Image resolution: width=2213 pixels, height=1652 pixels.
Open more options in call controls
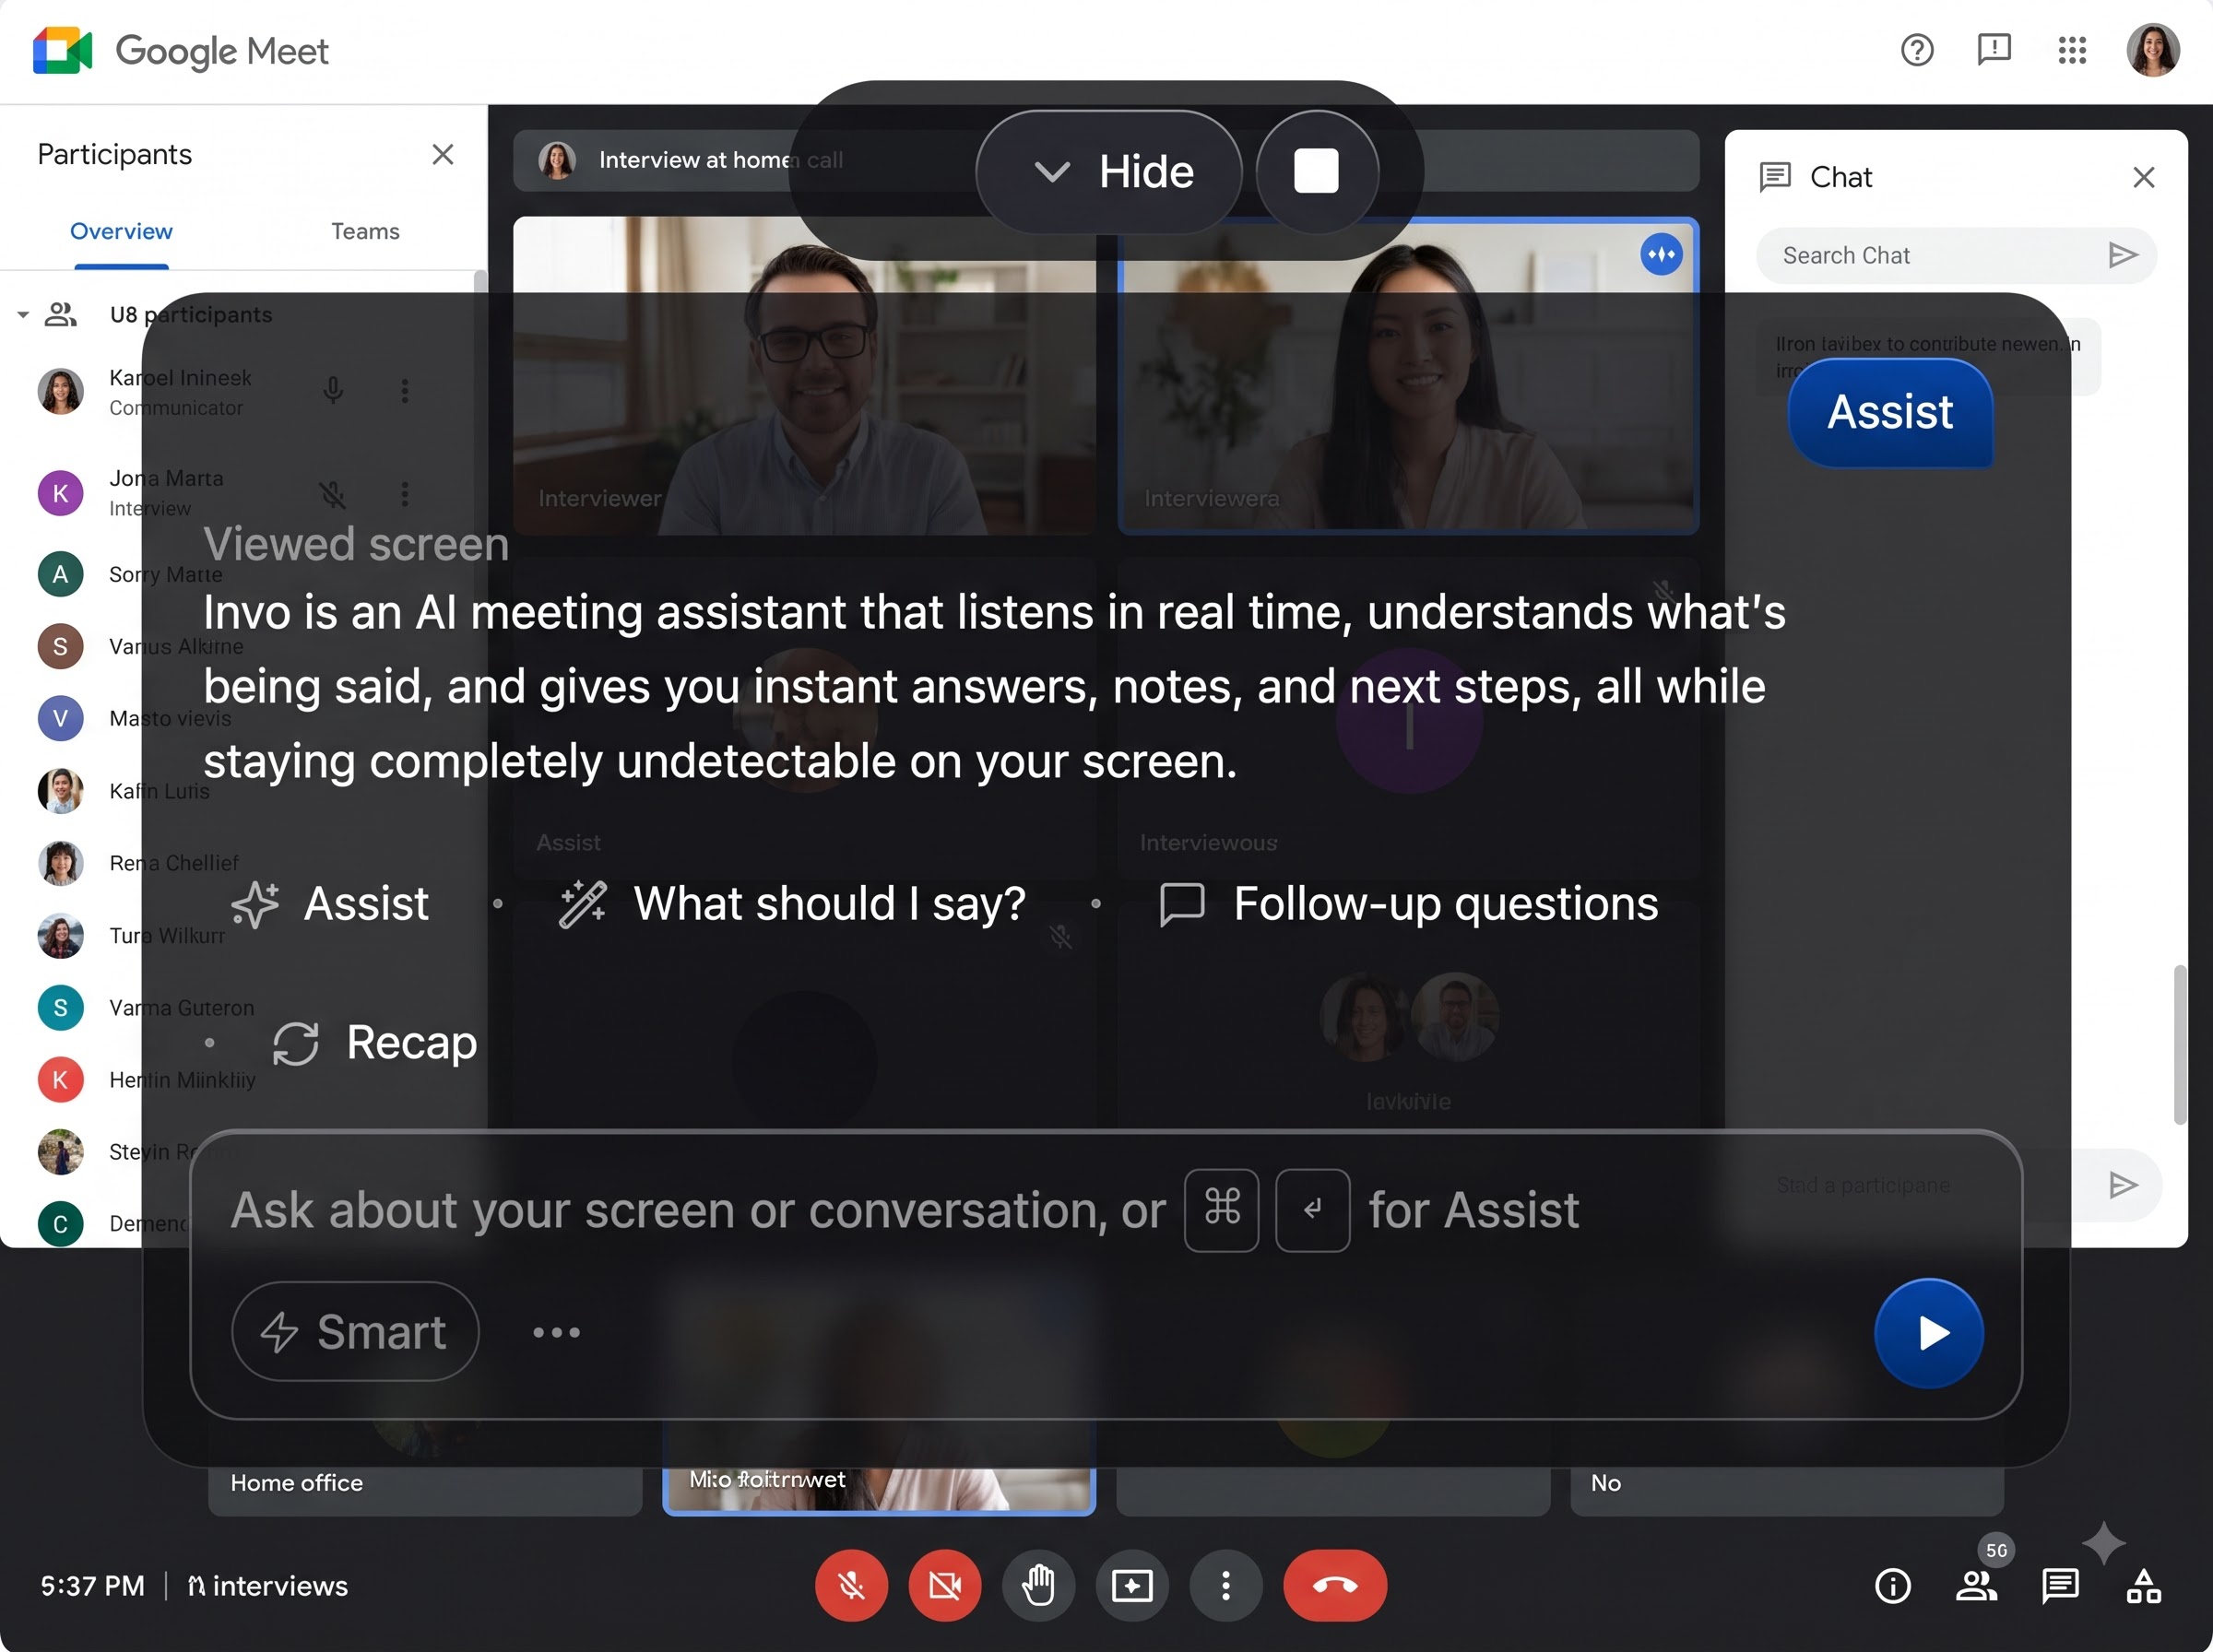[x=1226, y=1586]
